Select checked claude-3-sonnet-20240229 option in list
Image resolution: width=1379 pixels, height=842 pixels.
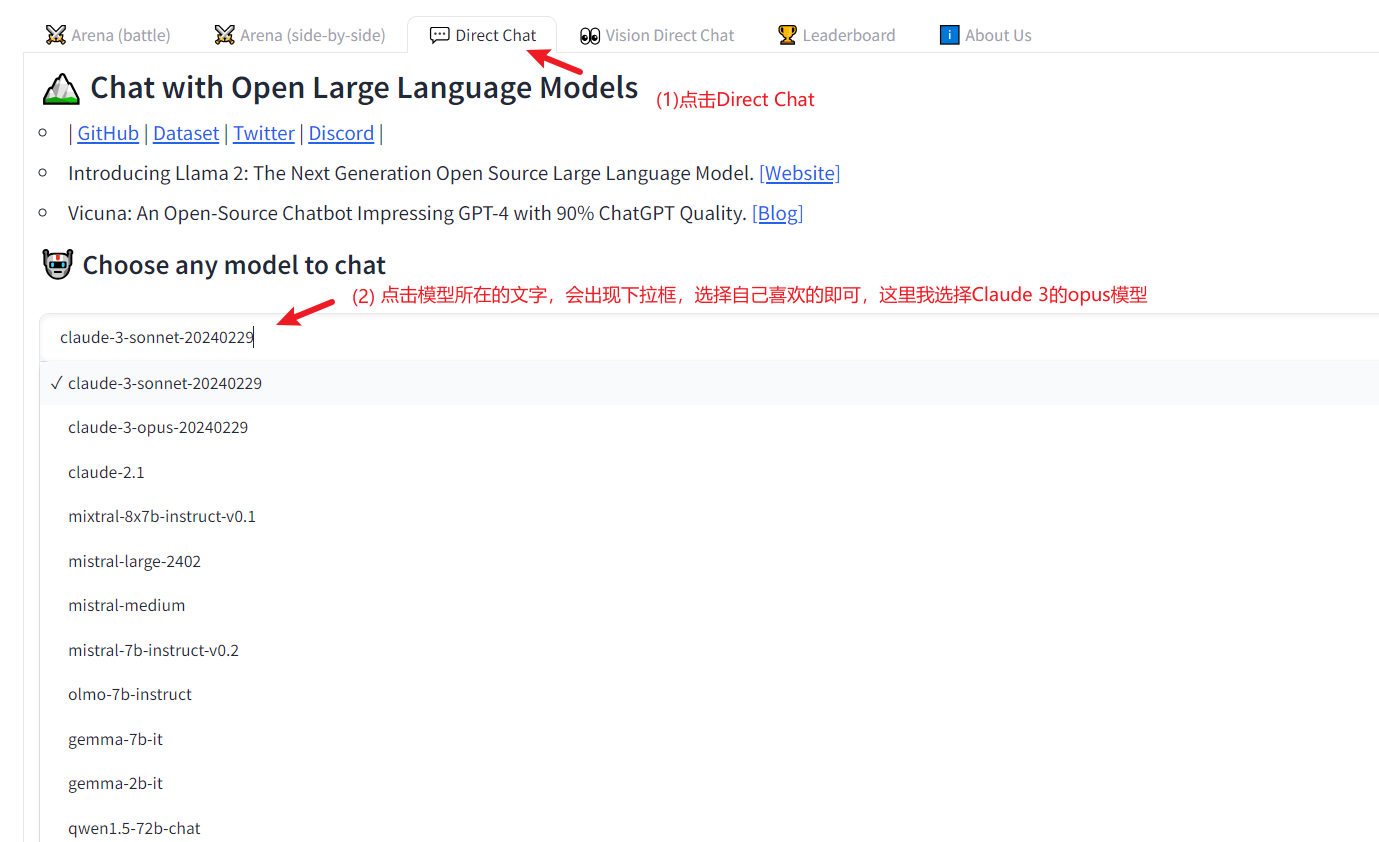709,383
